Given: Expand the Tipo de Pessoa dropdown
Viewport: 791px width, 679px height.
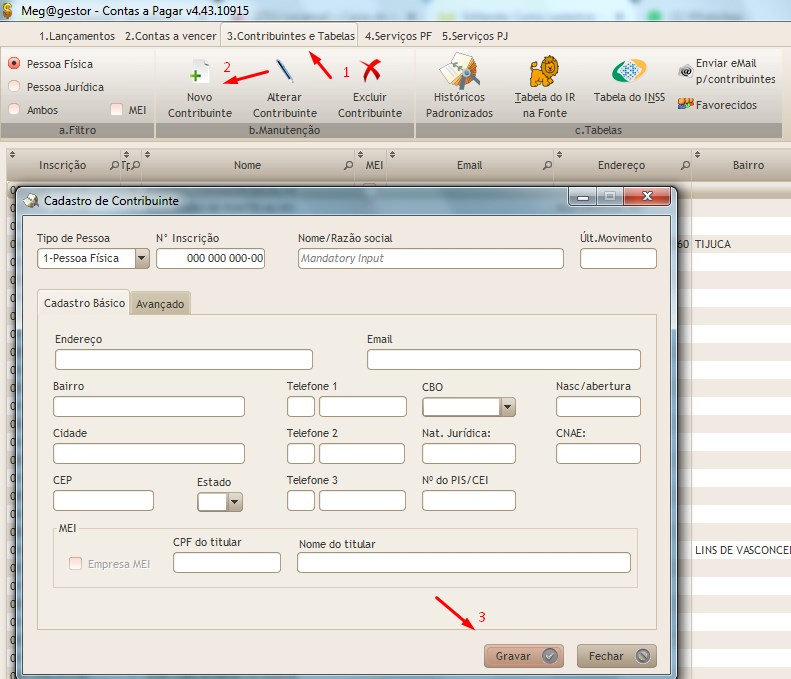Looking at the screenshot, I should (x=141, y=259).
